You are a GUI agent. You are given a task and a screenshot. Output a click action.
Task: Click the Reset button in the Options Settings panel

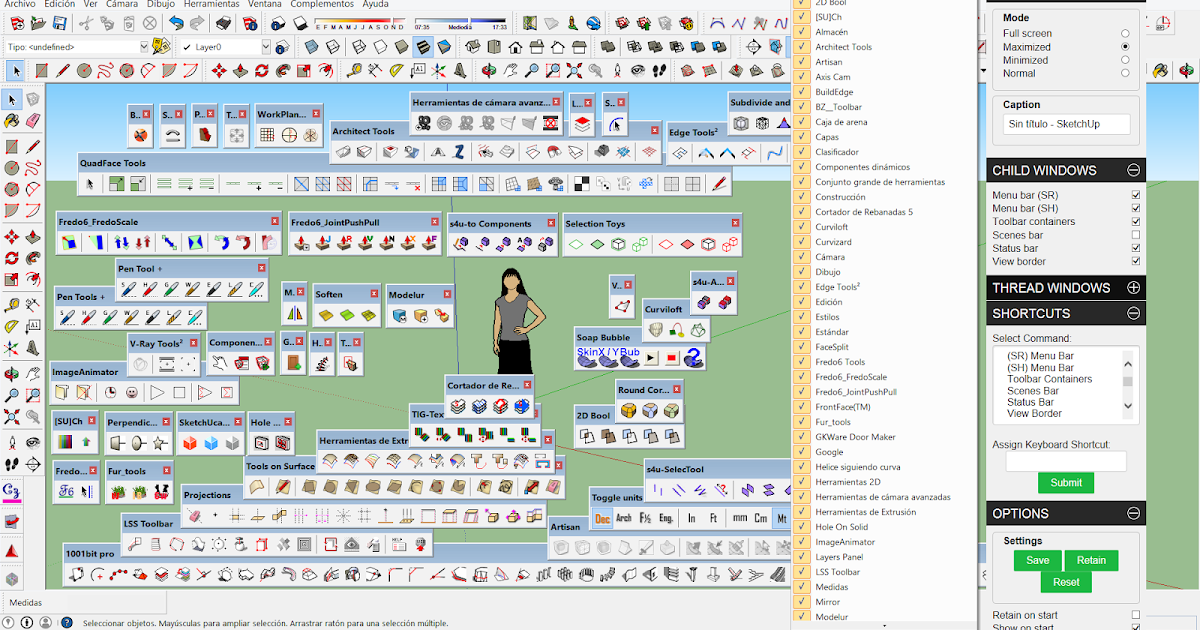point(1066,581)
